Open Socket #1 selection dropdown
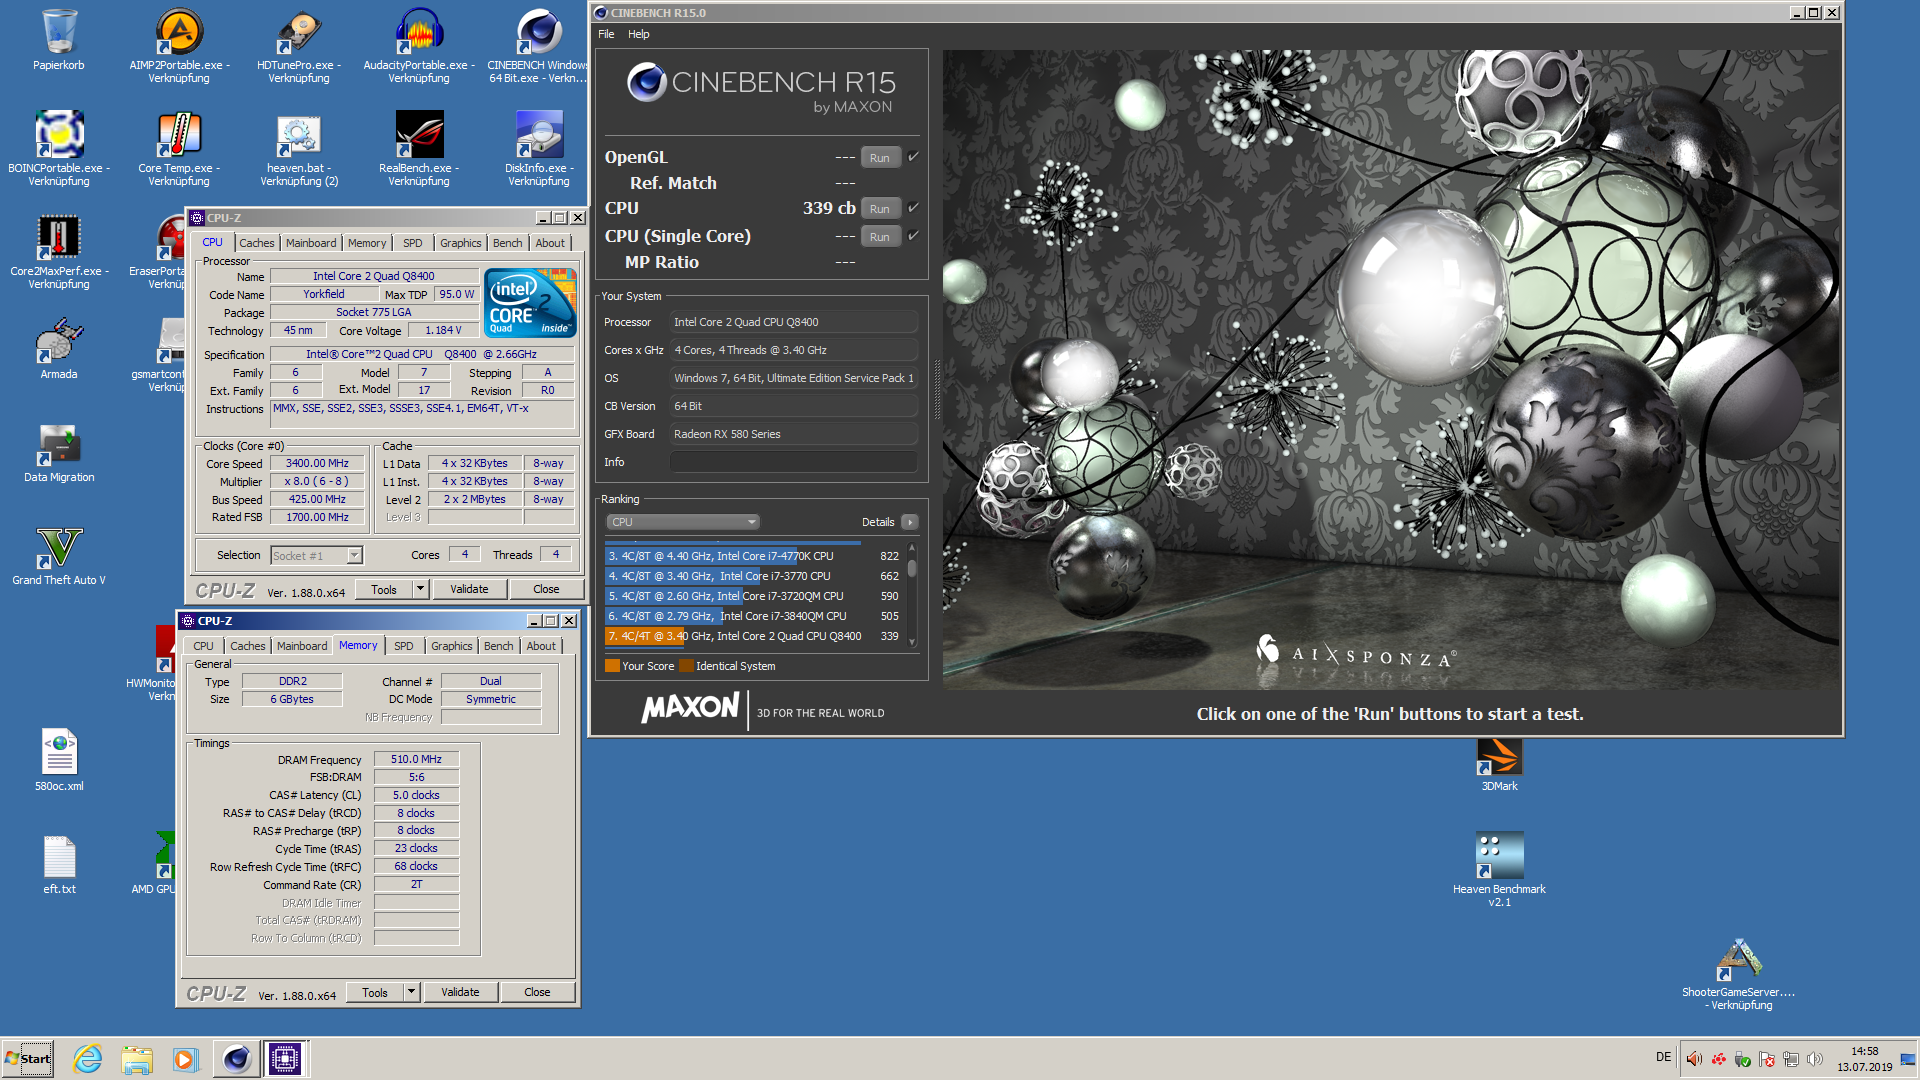1920x1080 pixels. pyautogui.click(x=316, y=555)
